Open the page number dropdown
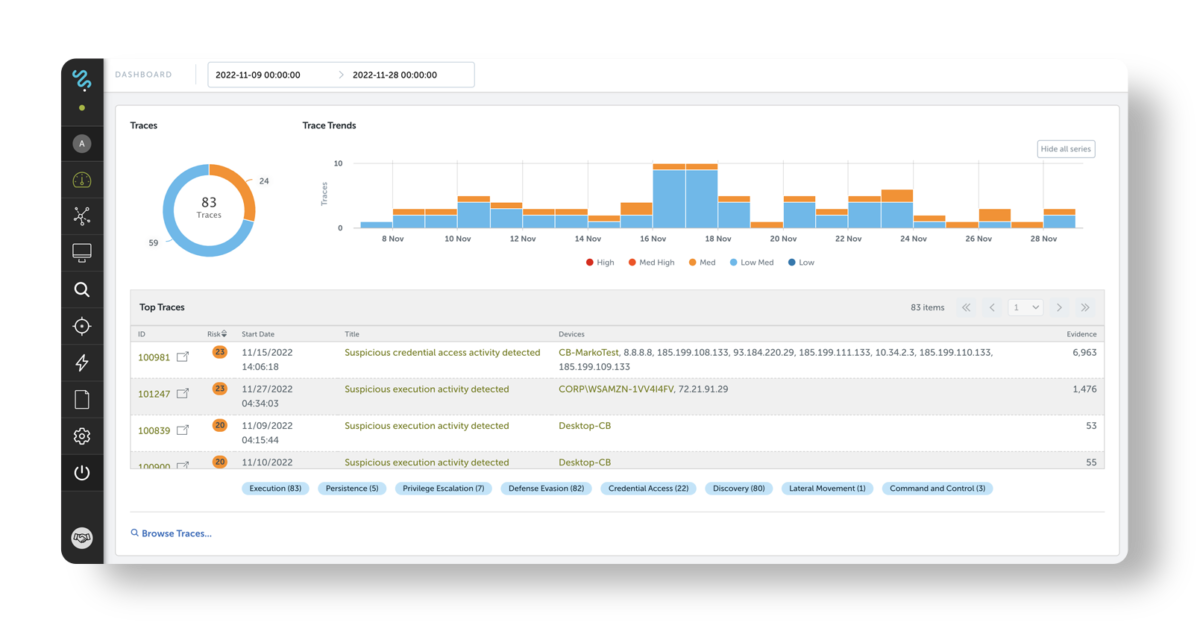The image size is (1200, 640). (1025, 308)
